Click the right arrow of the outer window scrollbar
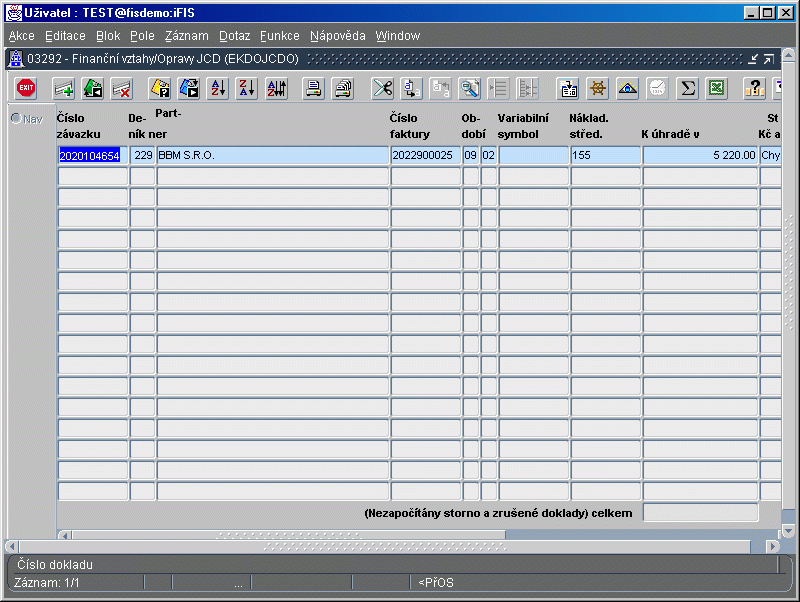This screenshot has width=800, height=602. (x=773, y=546)
